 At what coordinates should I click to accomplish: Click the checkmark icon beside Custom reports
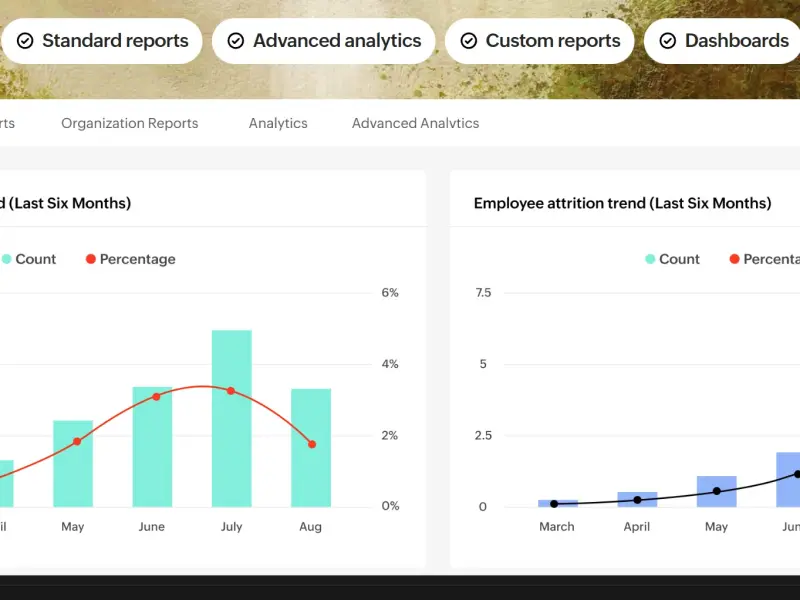[468, 41]
